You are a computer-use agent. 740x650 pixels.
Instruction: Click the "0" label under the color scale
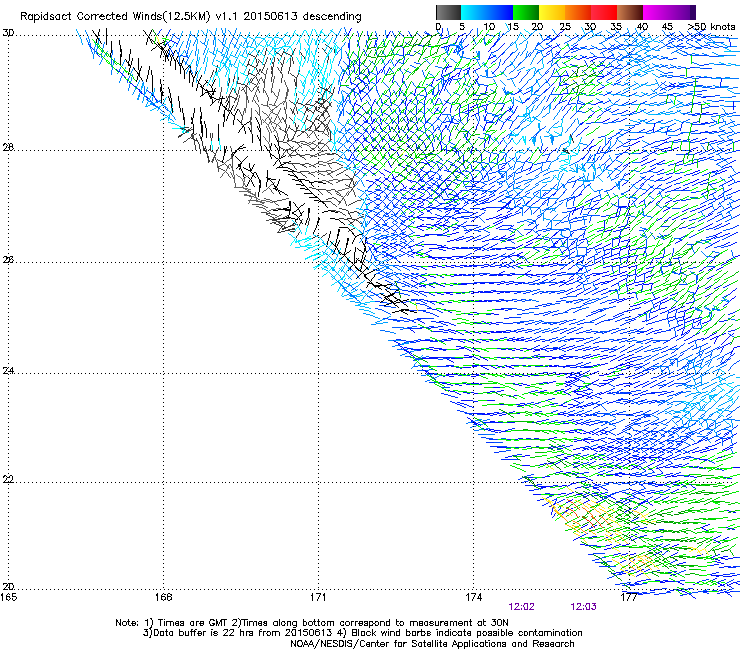pos(438,27)
